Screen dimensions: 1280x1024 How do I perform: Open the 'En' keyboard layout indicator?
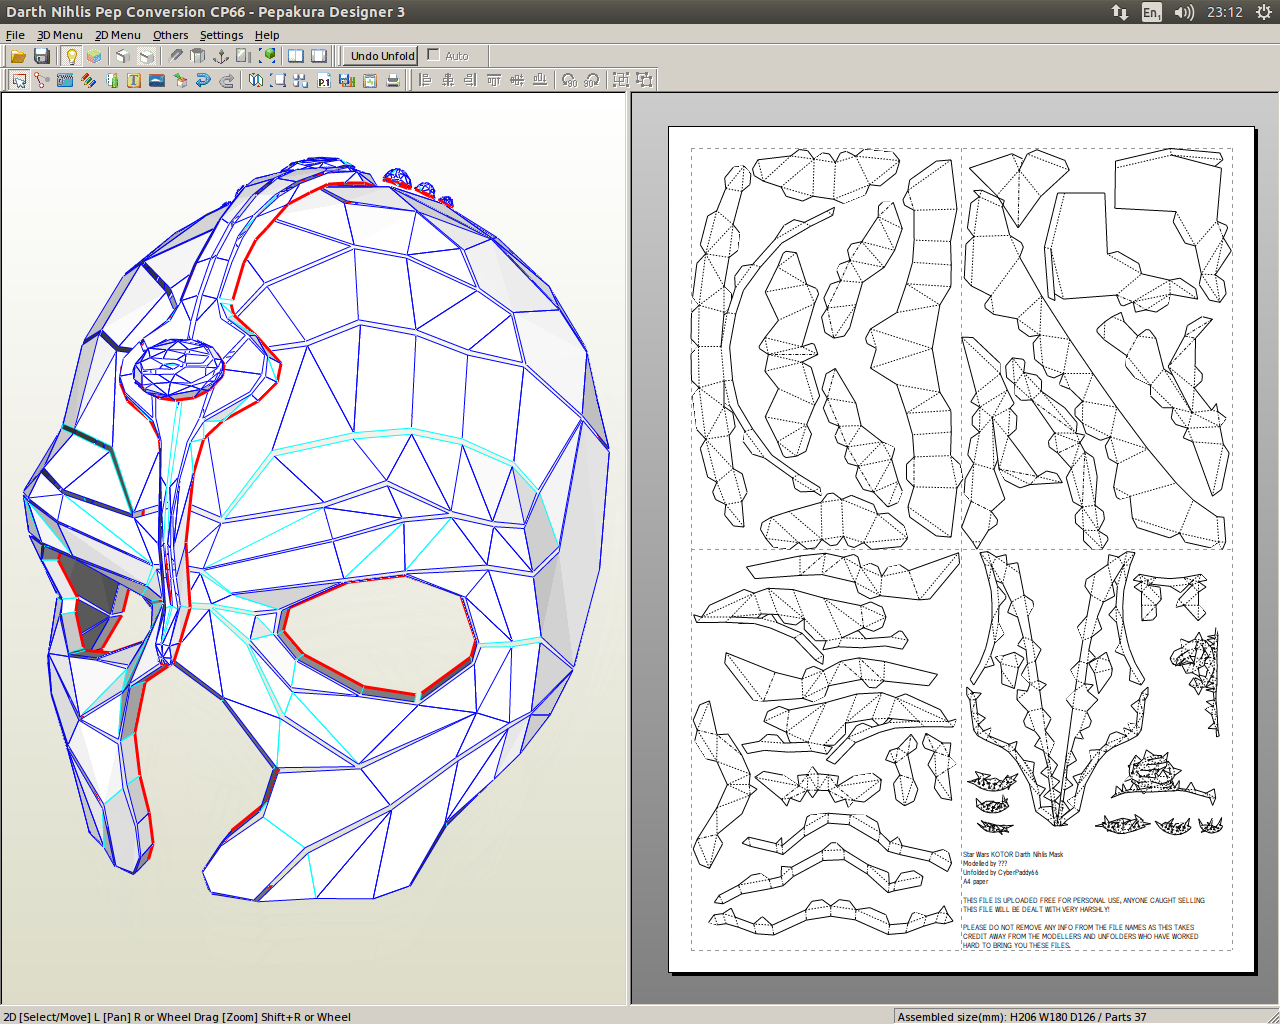coord(1152,12)
